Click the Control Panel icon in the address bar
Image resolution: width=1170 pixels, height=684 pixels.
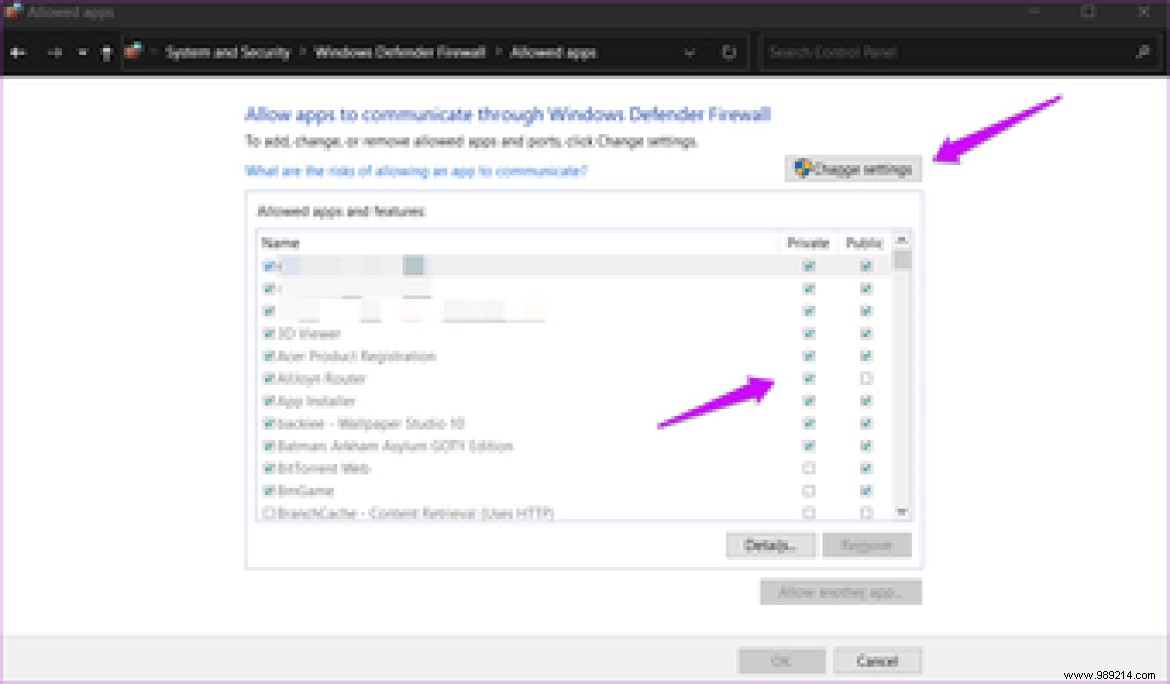(131, 51)
